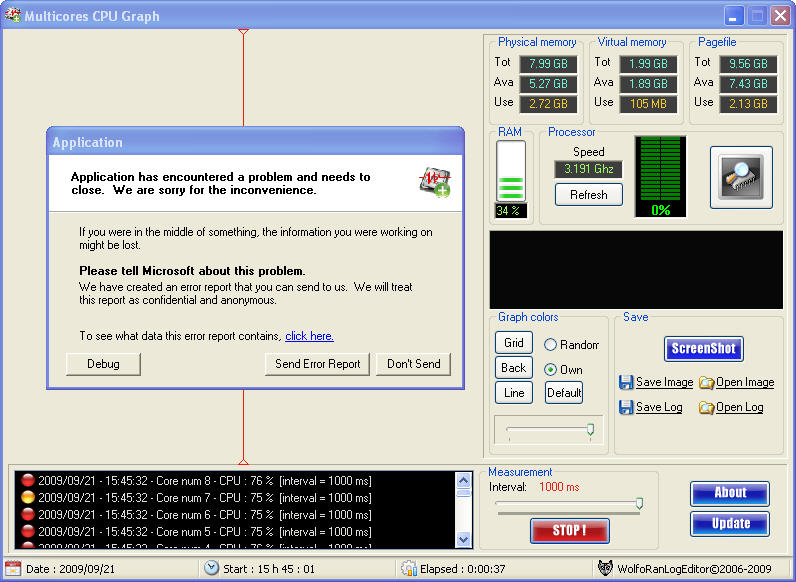This screenshot has height=582, width=796.
Task: Click the Save Log floppy disk icon
Action: click(x=626, y=407)
